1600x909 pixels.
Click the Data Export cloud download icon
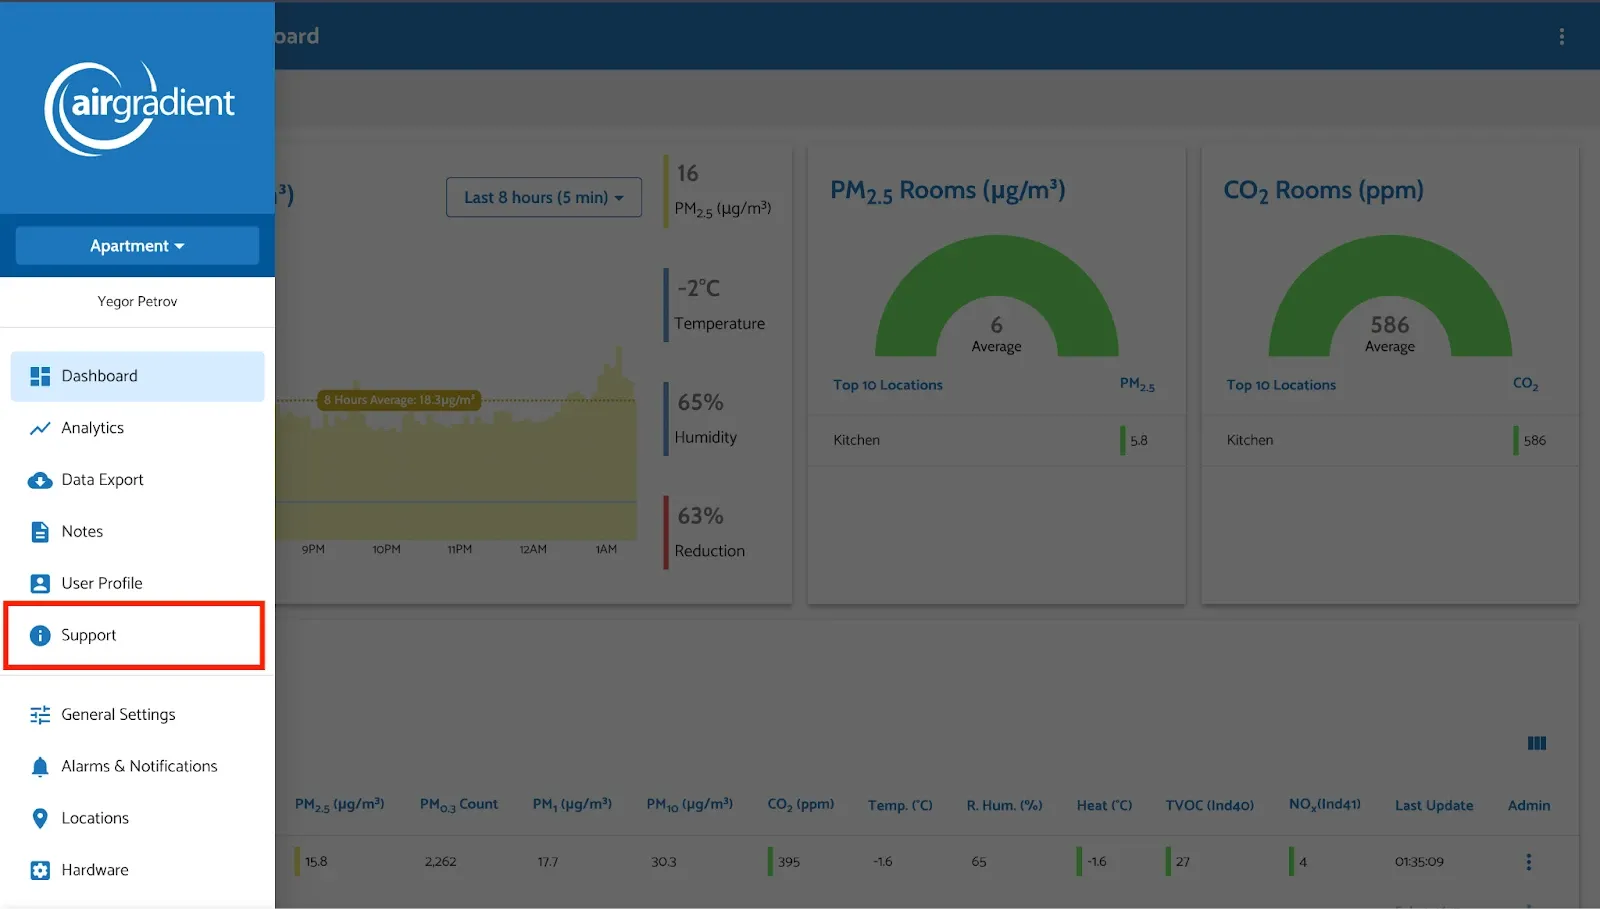click(x=40, y=480)
